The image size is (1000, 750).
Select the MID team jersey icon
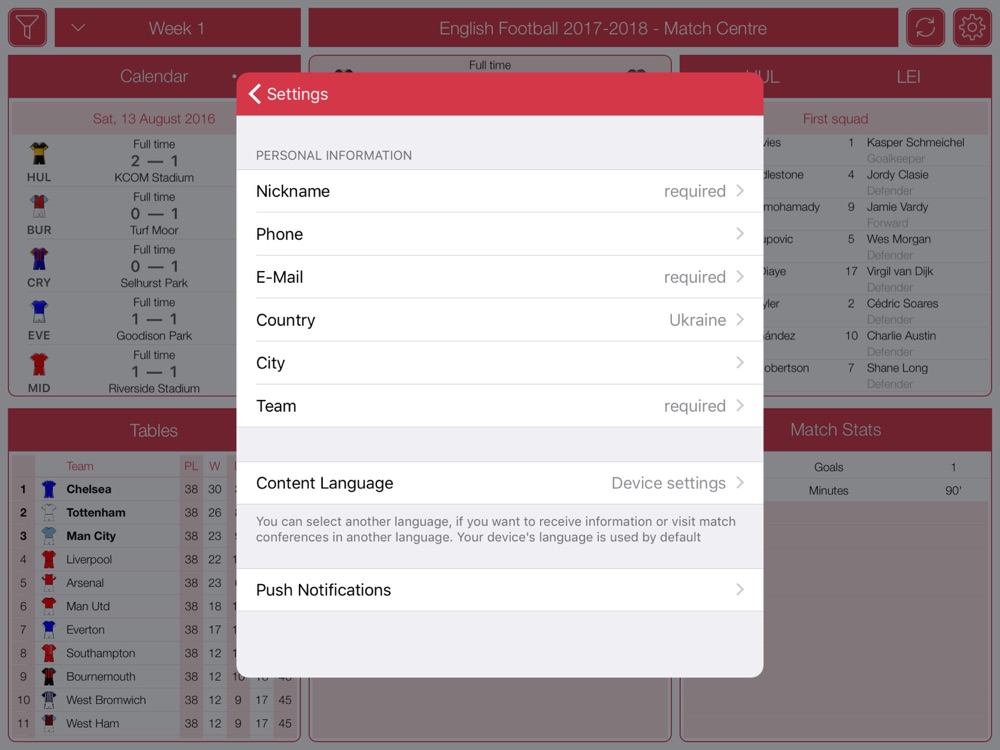point(39,364)
